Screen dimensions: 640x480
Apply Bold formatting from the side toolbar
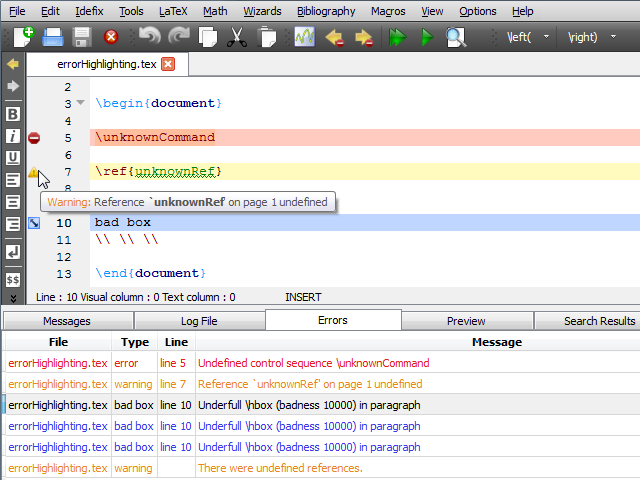coord(13,114)
